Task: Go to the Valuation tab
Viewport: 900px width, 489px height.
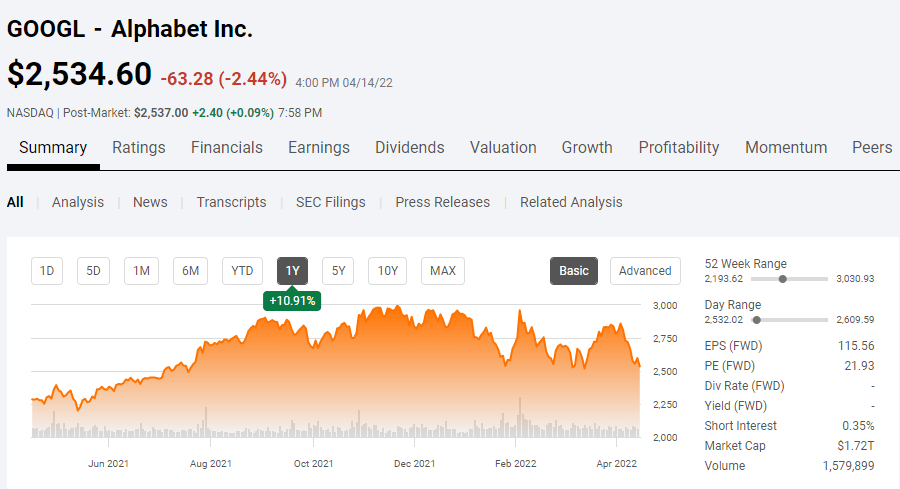Action: (x=503, y=148)
